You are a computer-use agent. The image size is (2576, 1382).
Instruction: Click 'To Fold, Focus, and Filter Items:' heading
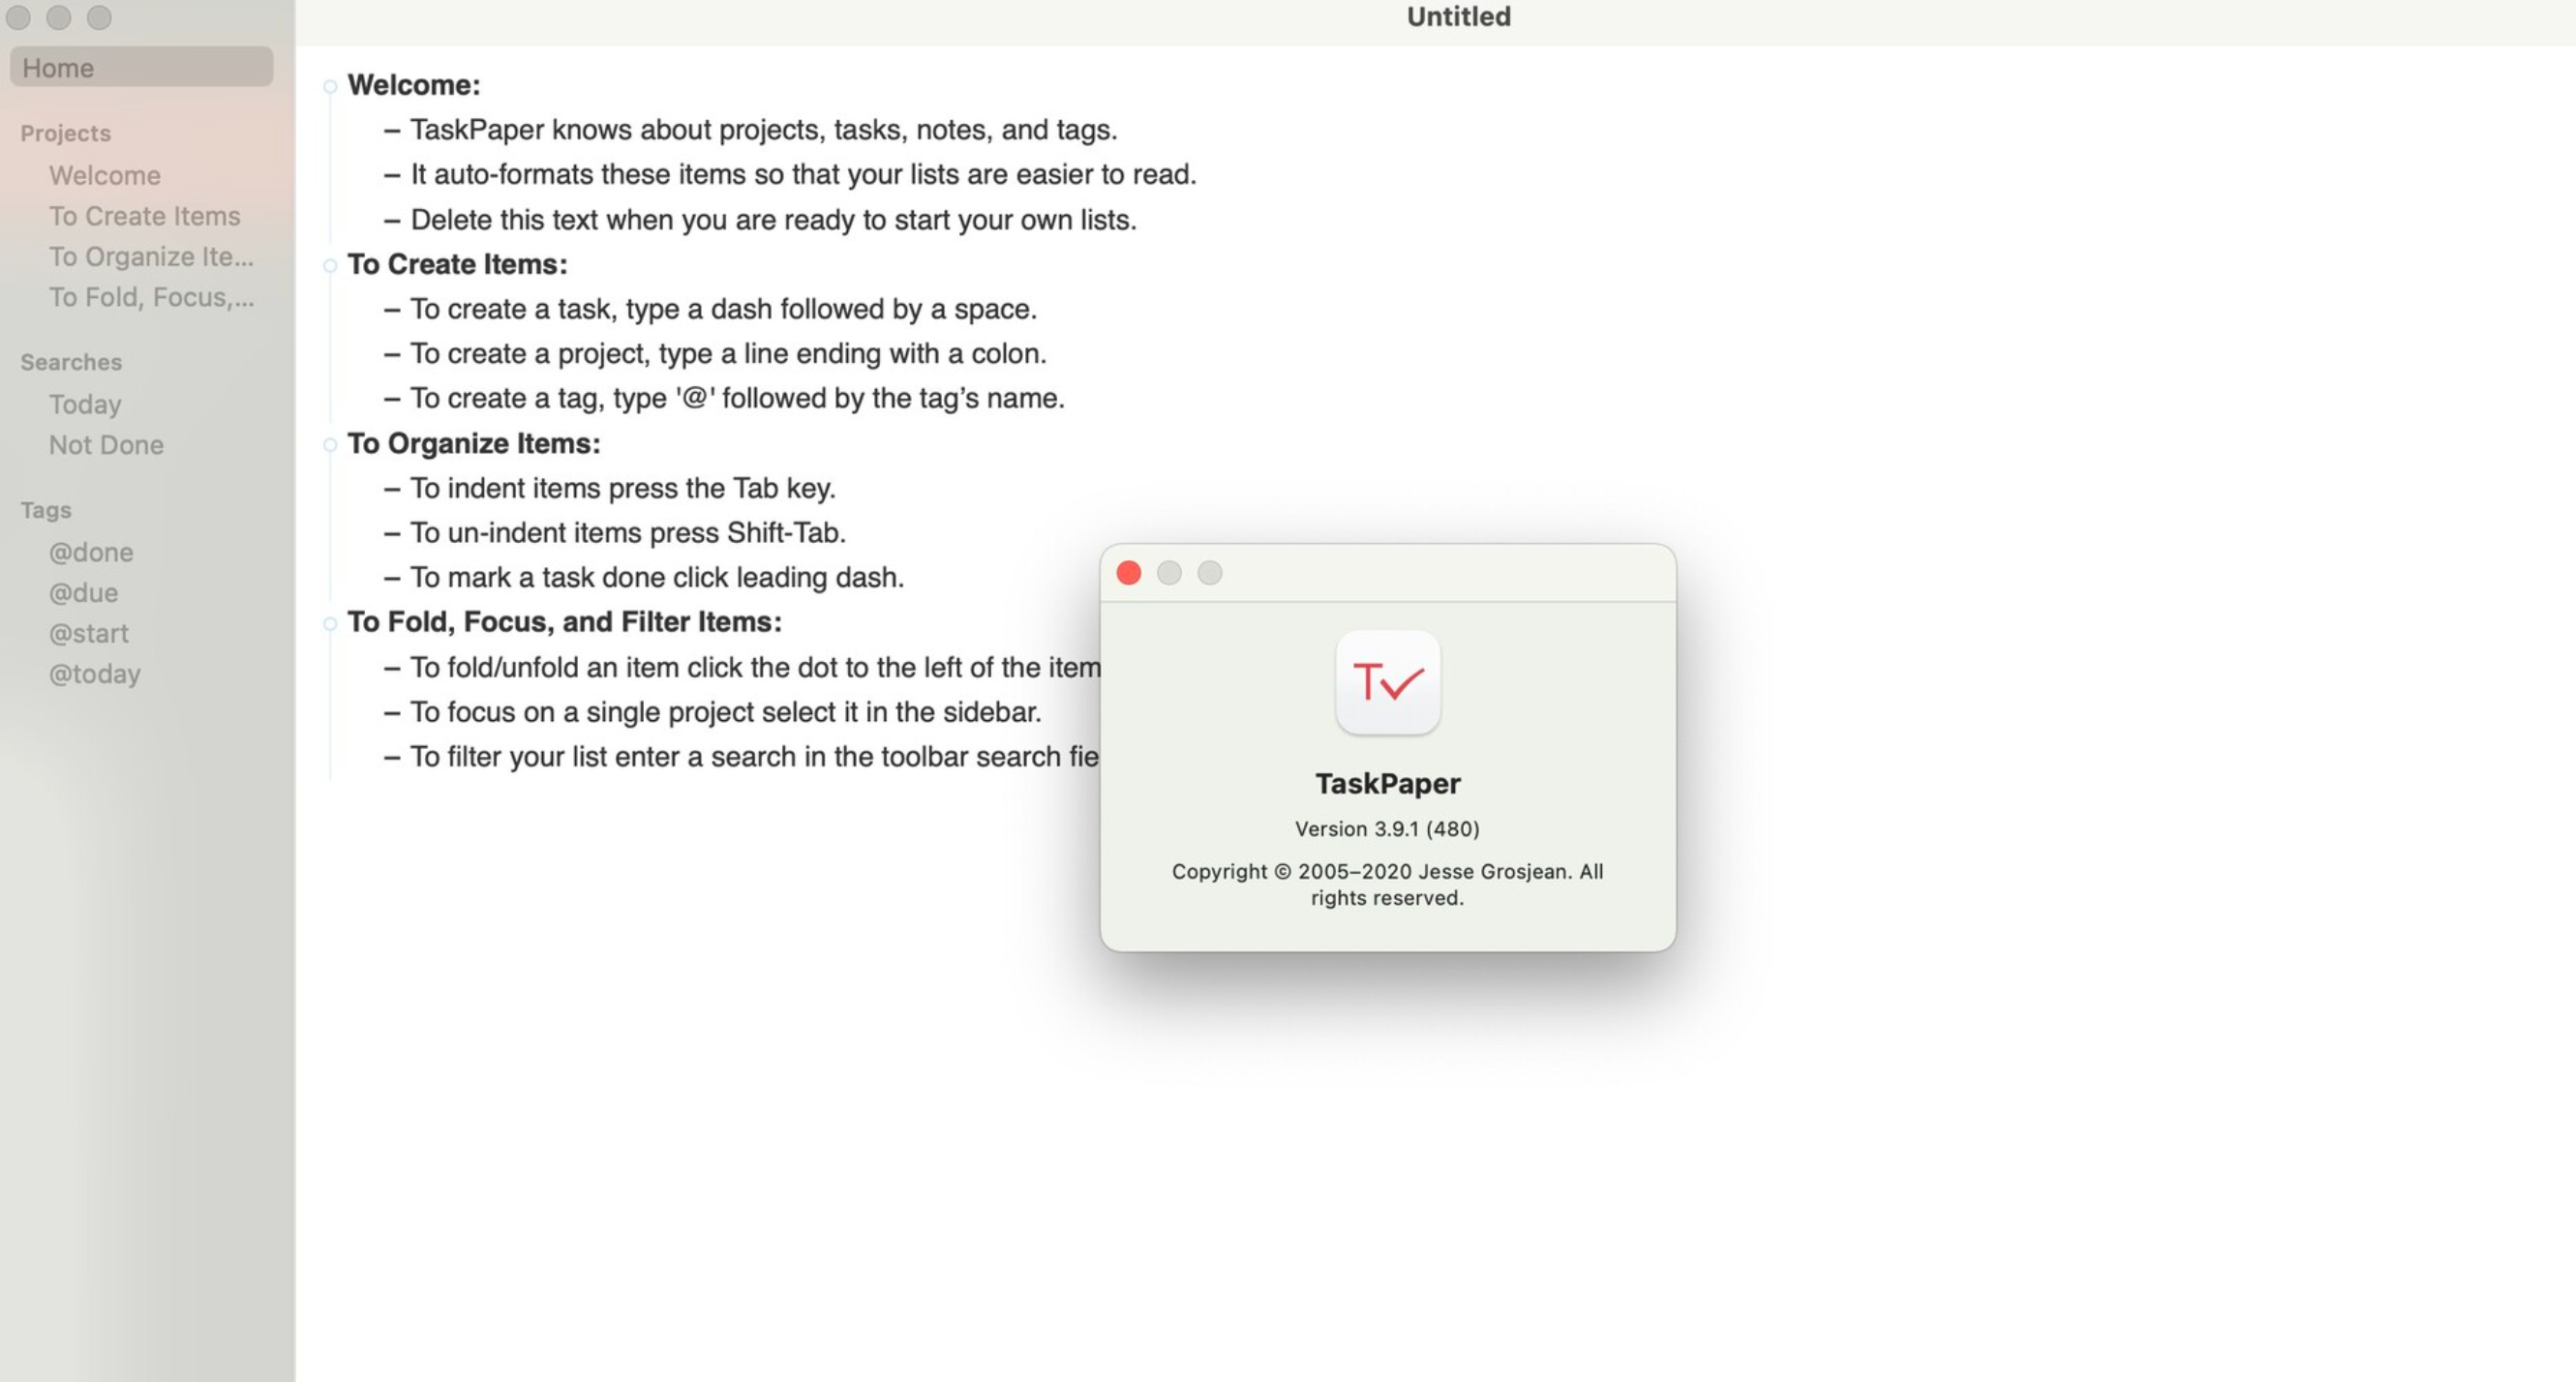[x=564, y=622]
